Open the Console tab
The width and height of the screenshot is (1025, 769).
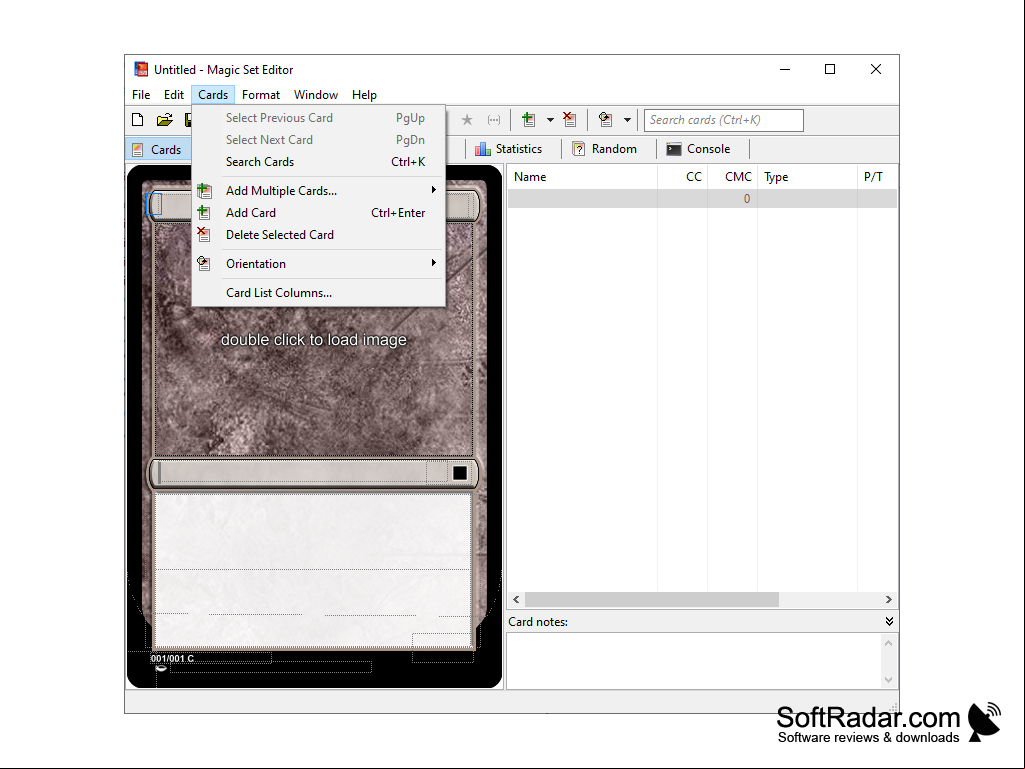698,149
